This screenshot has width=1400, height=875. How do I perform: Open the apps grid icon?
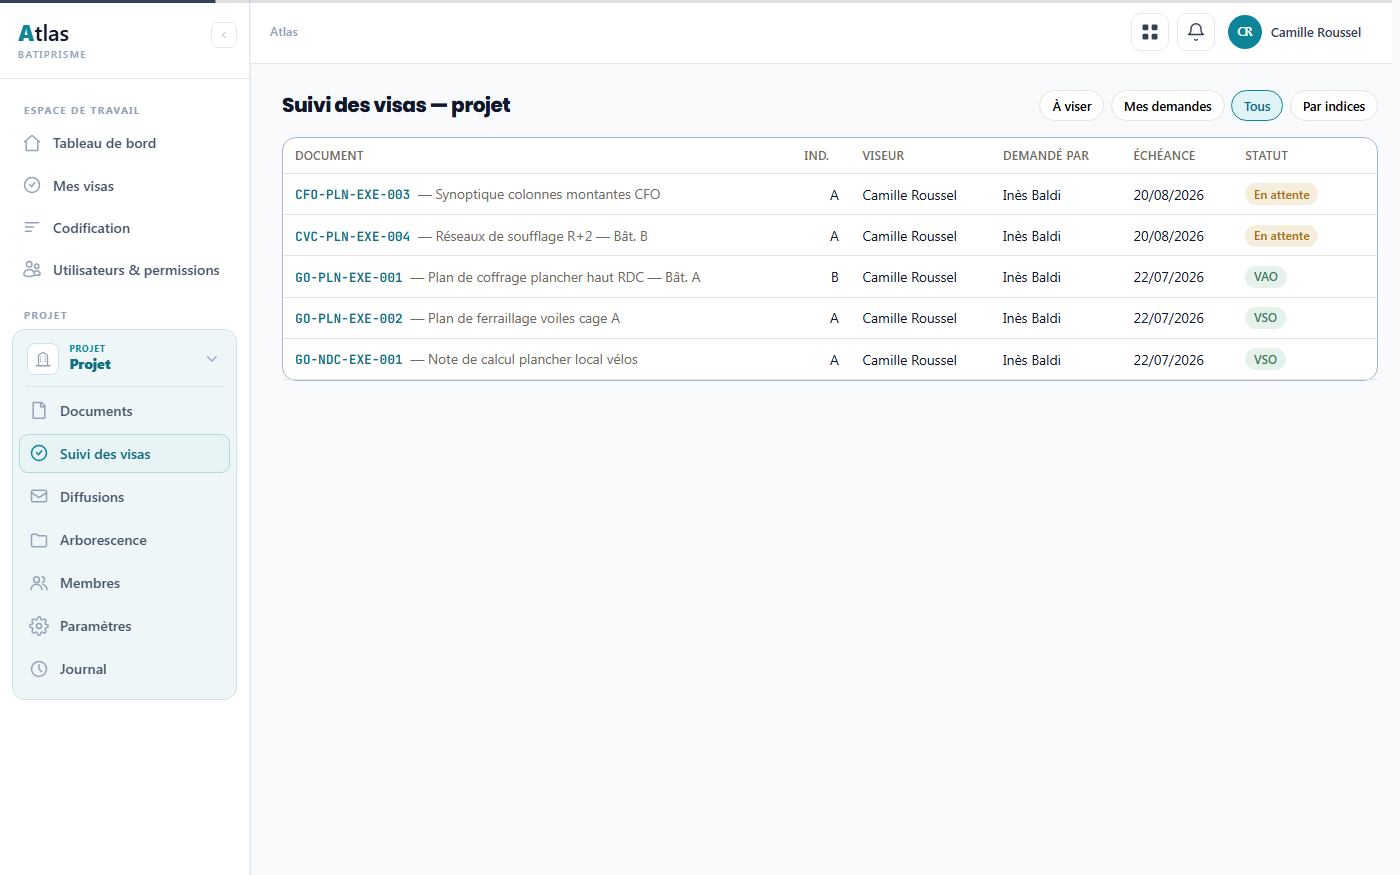pyautogui.click(x=1150, y=32)
